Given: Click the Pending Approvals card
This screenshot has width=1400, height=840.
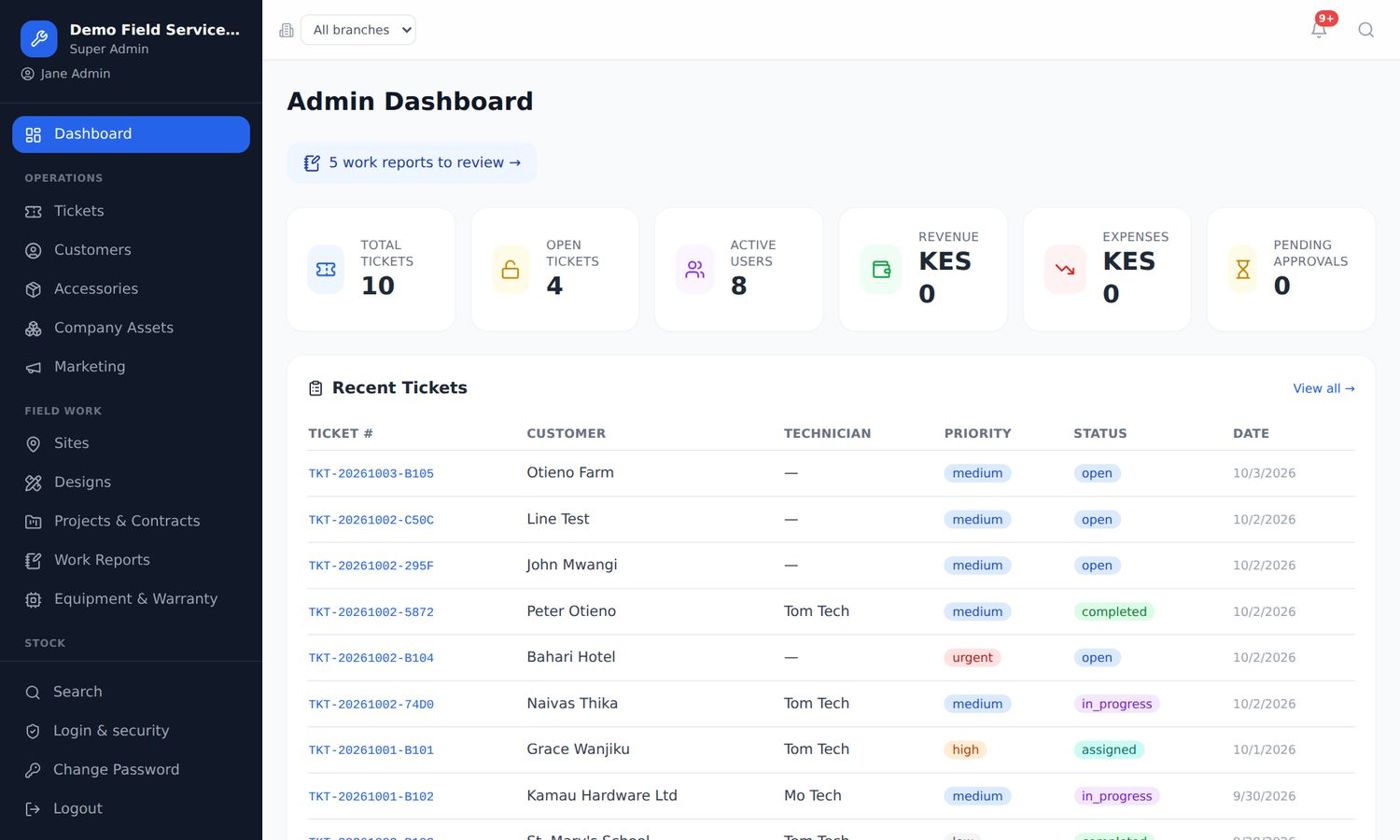Looking at the screenshot, I should 1291,269.
